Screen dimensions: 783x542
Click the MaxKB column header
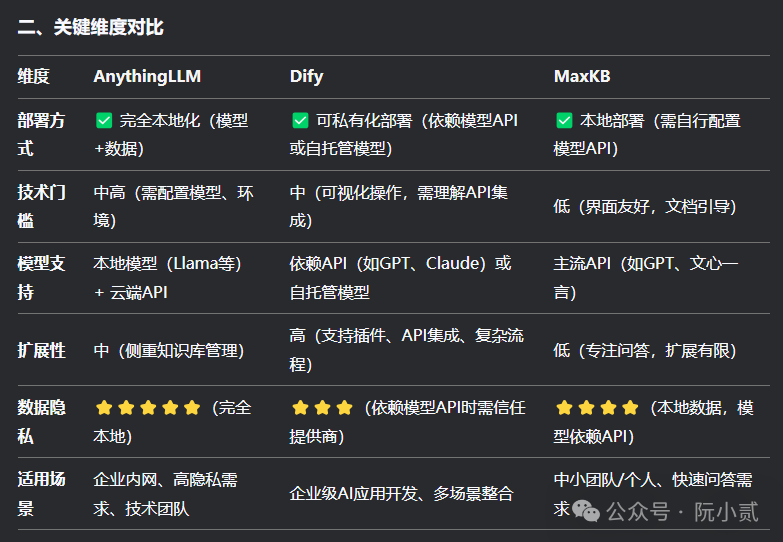click(x=582, y=76)
